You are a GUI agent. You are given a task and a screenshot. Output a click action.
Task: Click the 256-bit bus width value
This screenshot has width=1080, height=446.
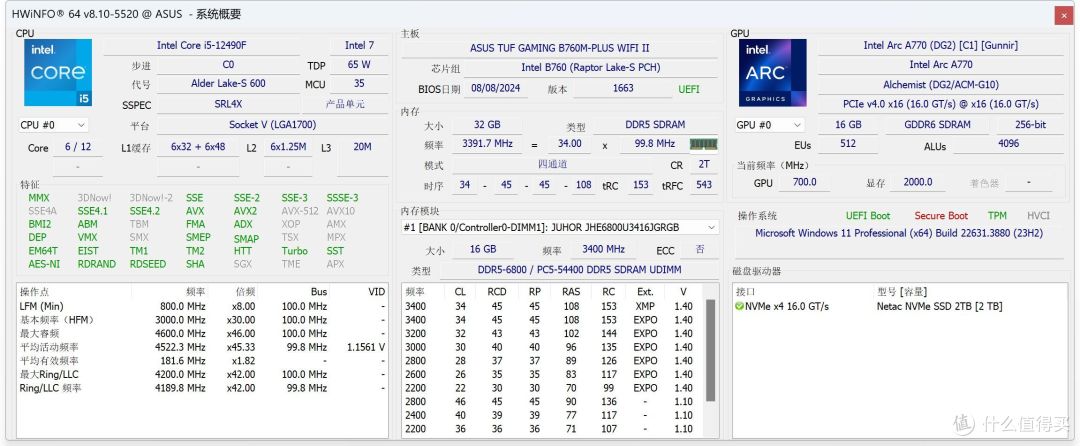tap(1030, 125)
